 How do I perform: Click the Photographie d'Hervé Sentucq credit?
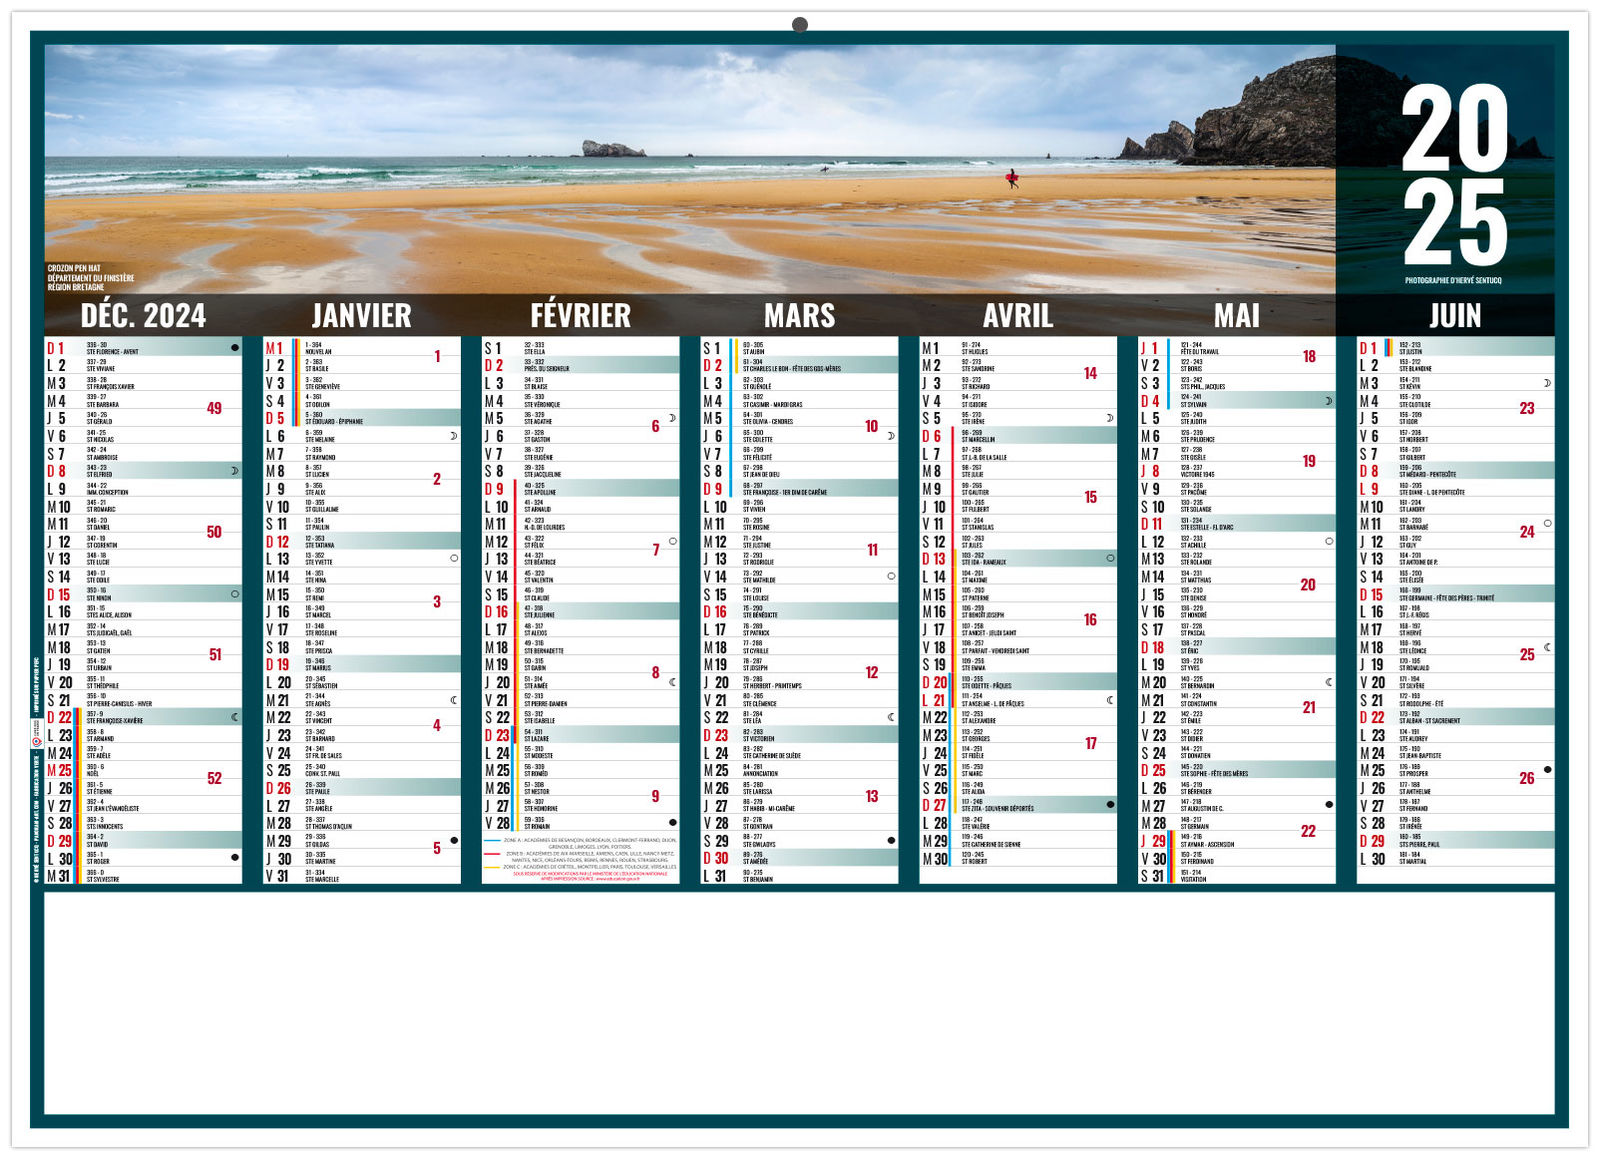pyautogui.click(x=1453, y=281)
